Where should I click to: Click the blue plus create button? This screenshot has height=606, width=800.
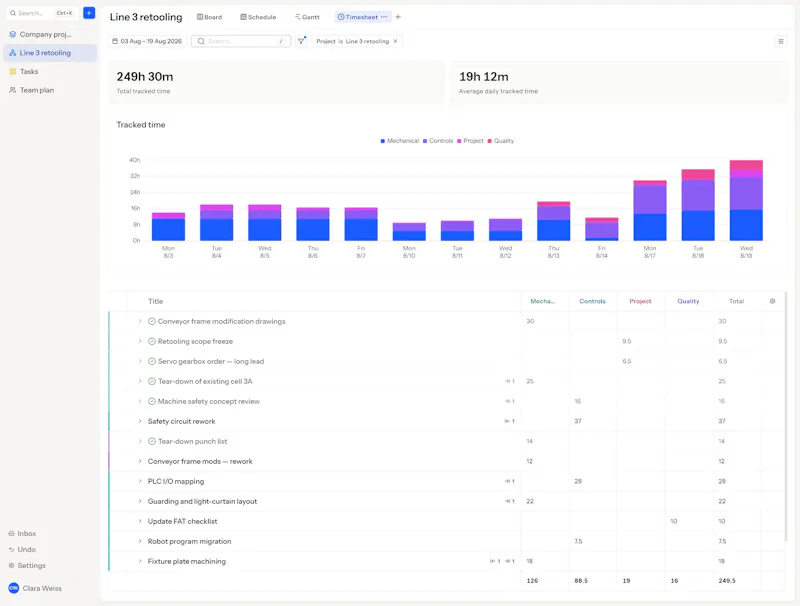[89, 13]
